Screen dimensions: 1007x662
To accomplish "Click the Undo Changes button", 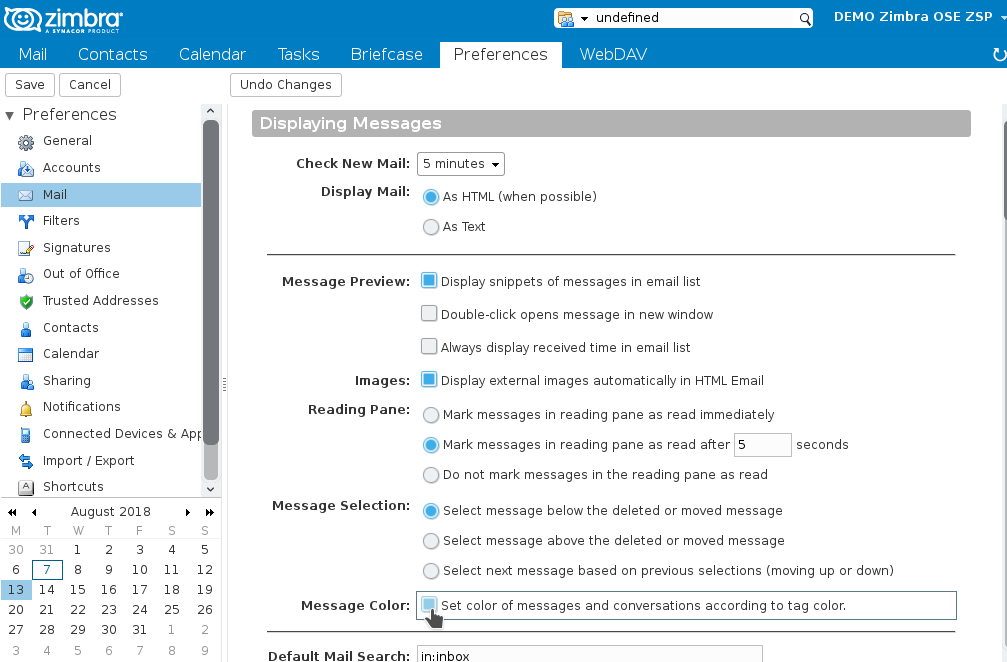I will (286, 85).
